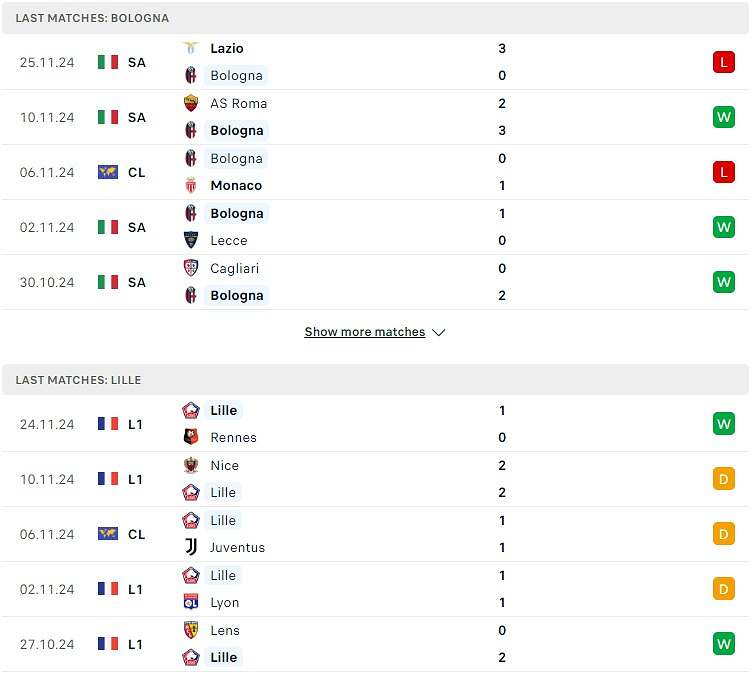Click the chevron beside Show more matches
The image size is (753, 678).
coord(438,332)
